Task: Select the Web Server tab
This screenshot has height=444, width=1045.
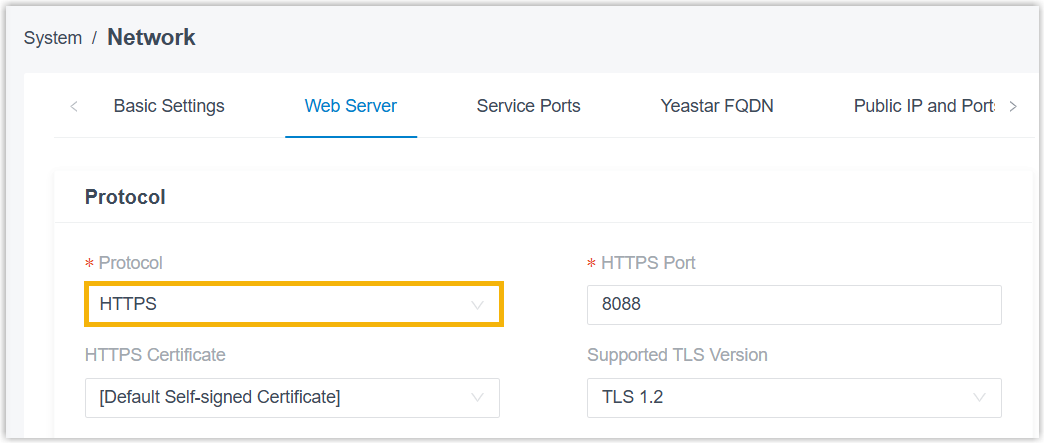Action: point(351,106)
